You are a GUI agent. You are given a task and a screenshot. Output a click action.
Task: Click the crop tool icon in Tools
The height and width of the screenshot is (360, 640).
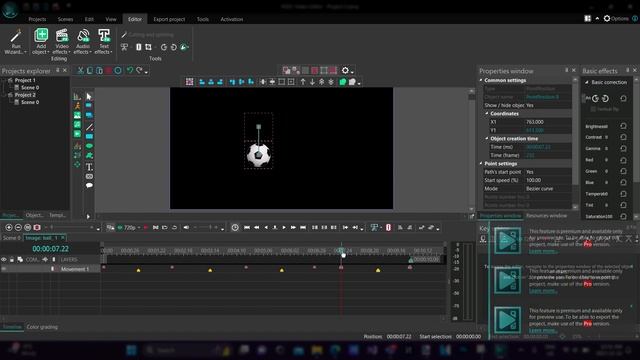(149, 47)
